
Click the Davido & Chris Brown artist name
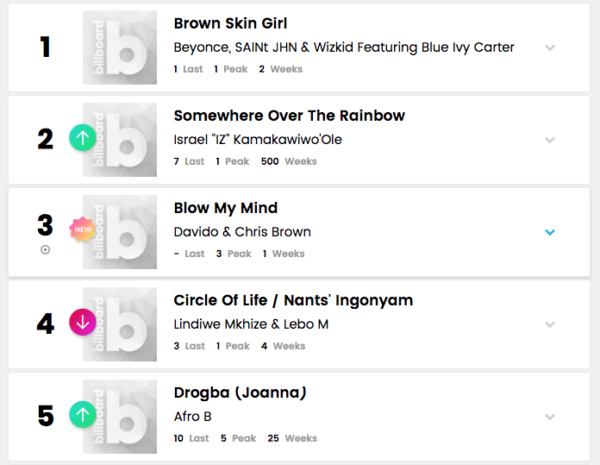tap(242, 231)
